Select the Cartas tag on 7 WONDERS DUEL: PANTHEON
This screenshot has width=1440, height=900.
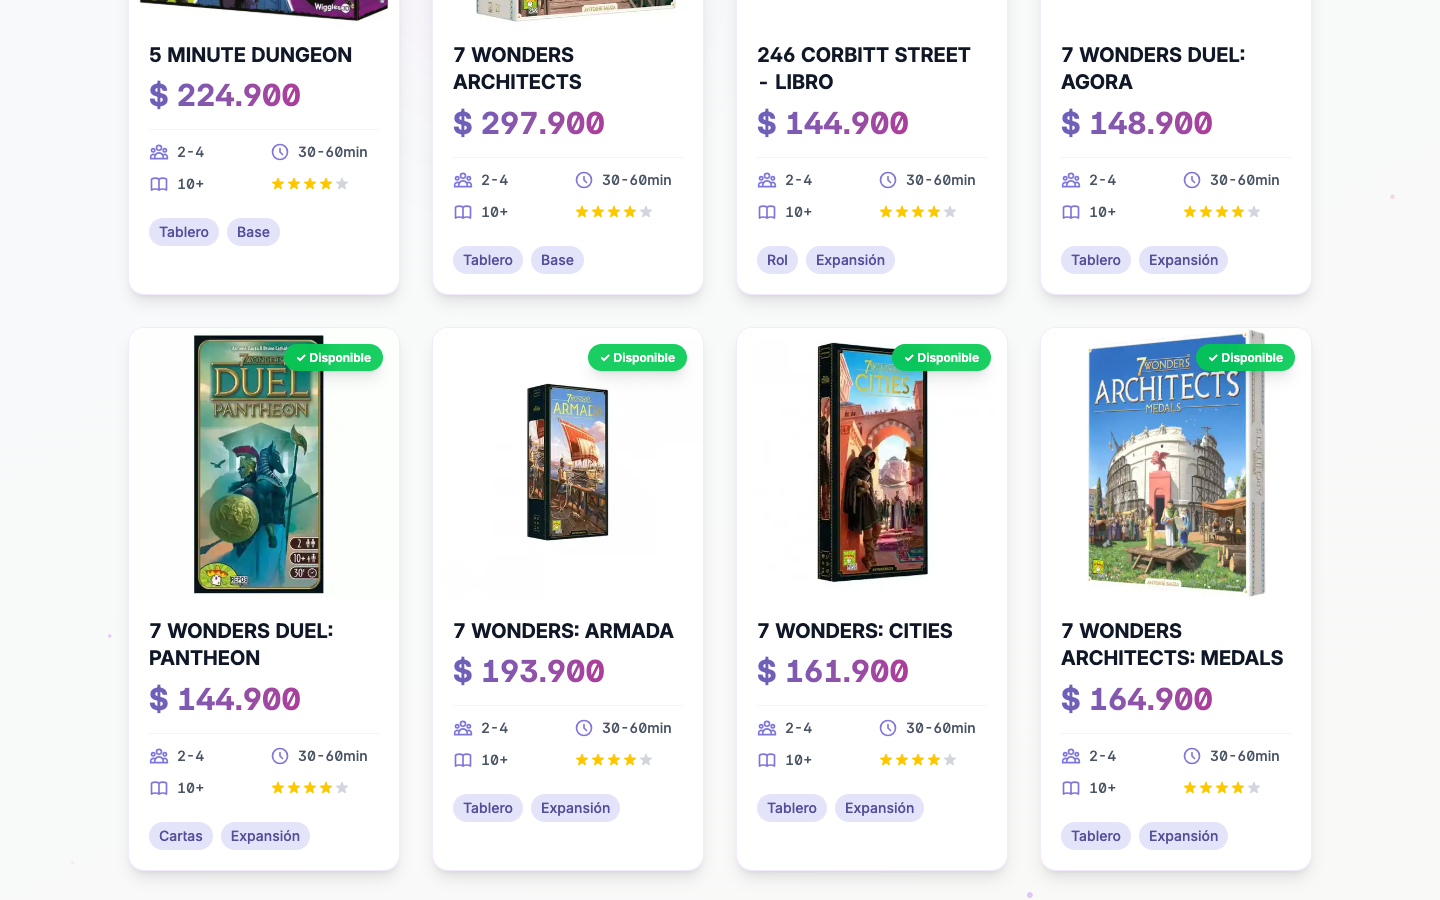click(x=181, y=836)
